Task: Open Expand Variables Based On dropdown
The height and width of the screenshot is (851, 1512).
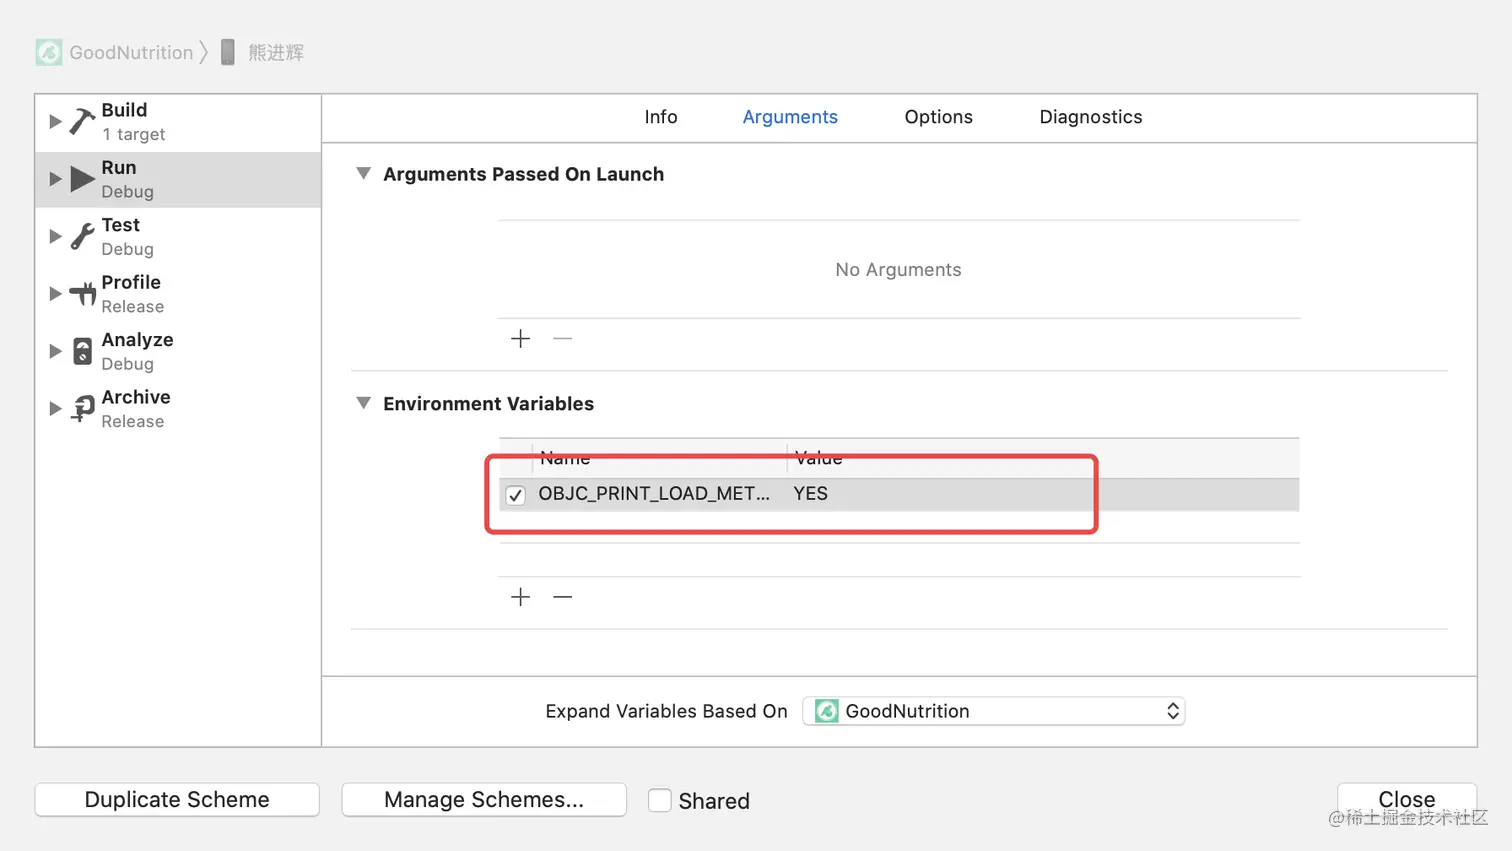Action: pyautogui.click(x=993, y=711)
